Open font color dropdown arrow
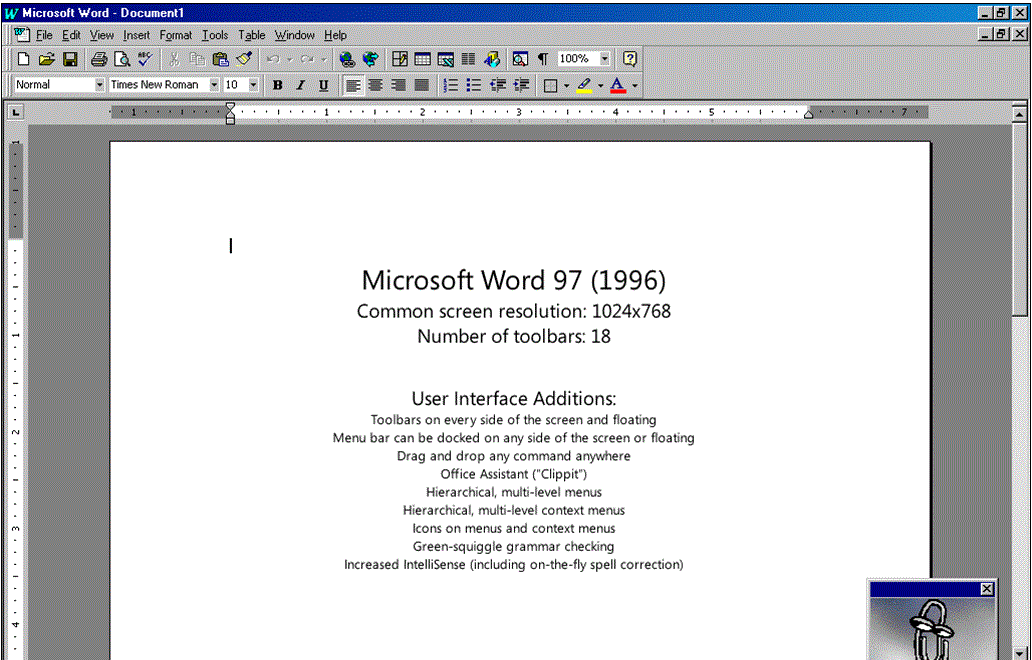The height and width of the screenshot is (660, 1032). (x=634, y=86)
